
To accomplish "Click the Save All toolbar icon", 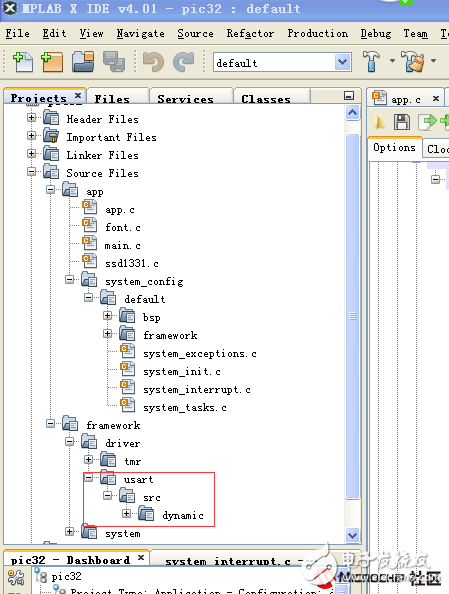I will coord(114,62).
